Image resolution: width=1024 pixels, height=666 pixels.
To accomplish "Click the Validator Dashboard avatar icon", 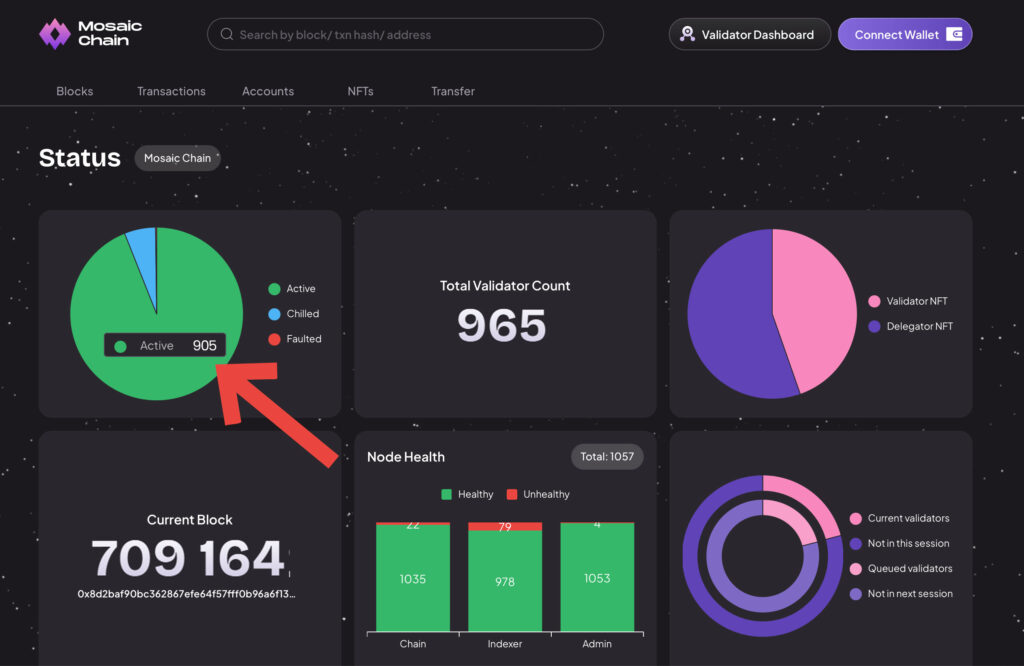I will pos(687,34).
